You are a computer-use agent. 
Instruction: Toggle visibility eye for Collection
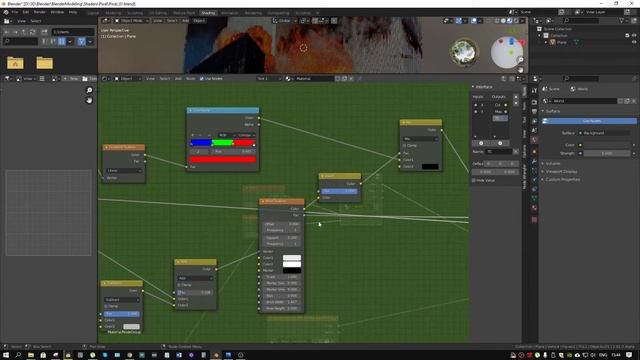pos(633,36)
